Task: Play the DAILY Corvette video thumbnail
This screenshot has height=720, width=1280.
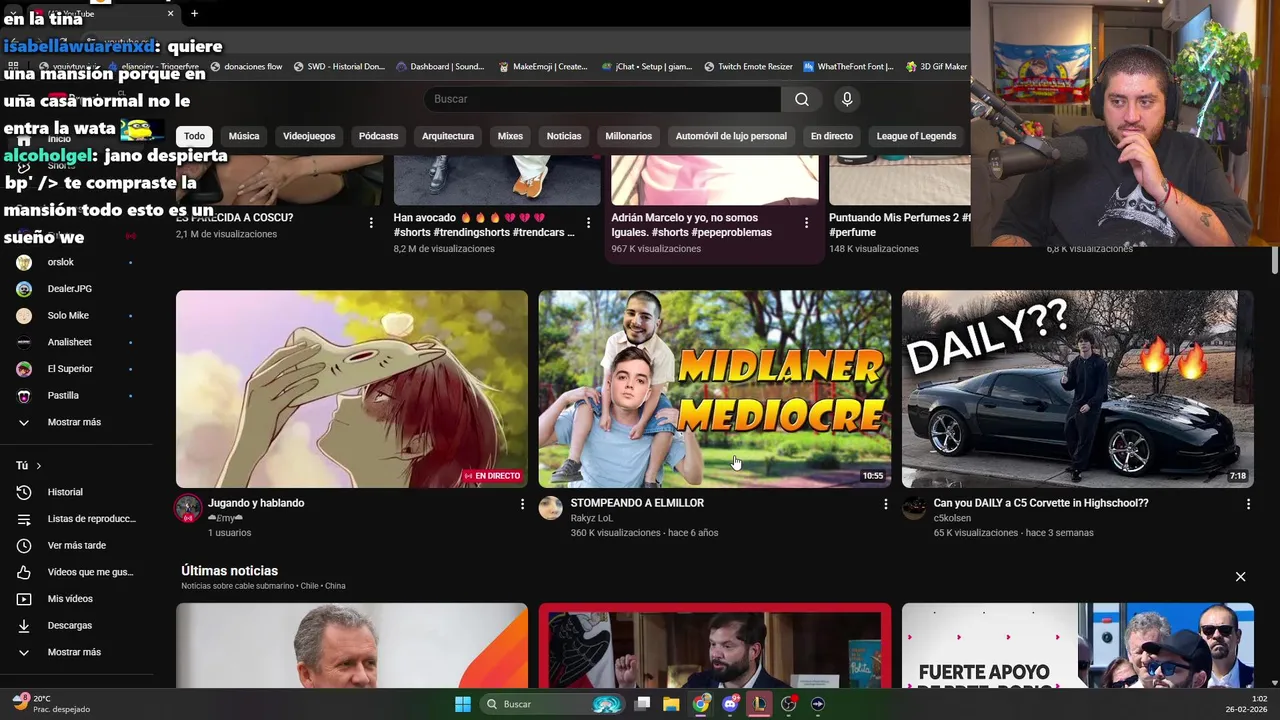Action: pyautogui.click(x=1077, y=389)
